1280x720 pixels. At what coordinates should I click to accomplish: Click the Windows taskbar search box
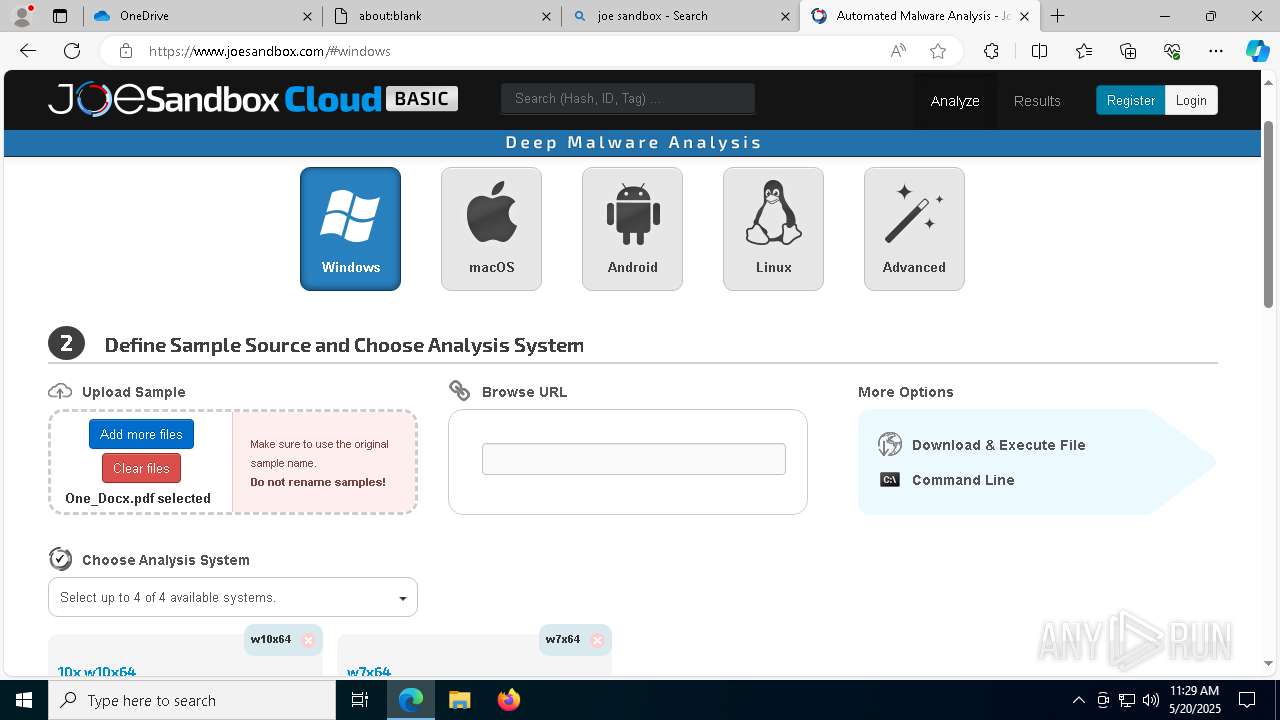tap(192, 700)
